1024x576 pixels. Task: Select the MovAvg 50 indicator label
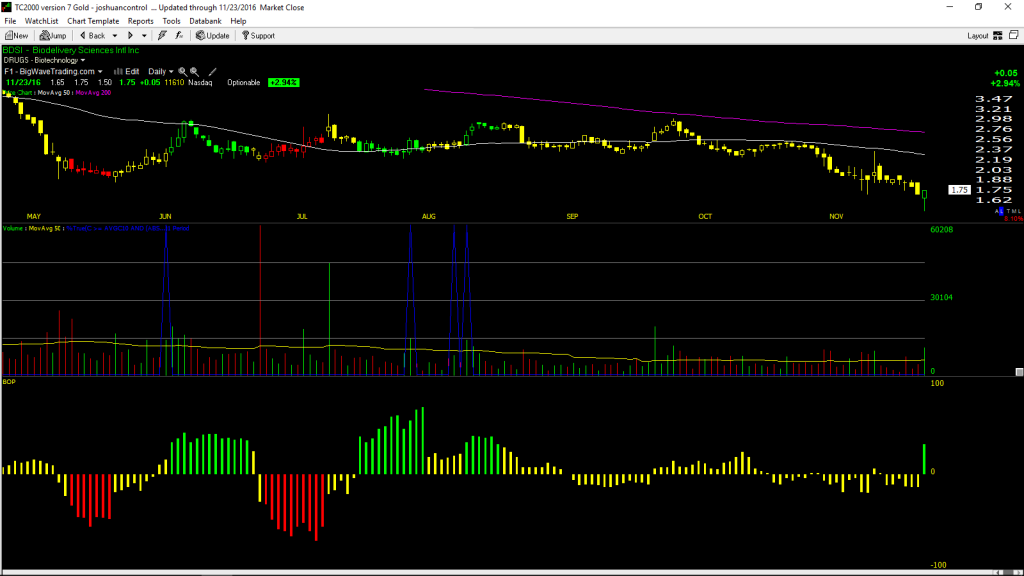coord(54,93)
